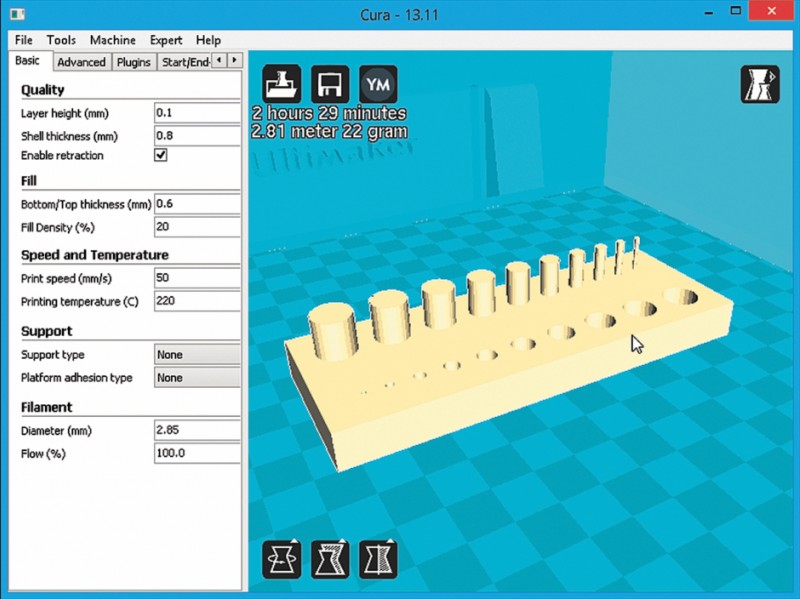Click the Cura window system icon
This screenshot has width=800, height=599.
point(17,14)
